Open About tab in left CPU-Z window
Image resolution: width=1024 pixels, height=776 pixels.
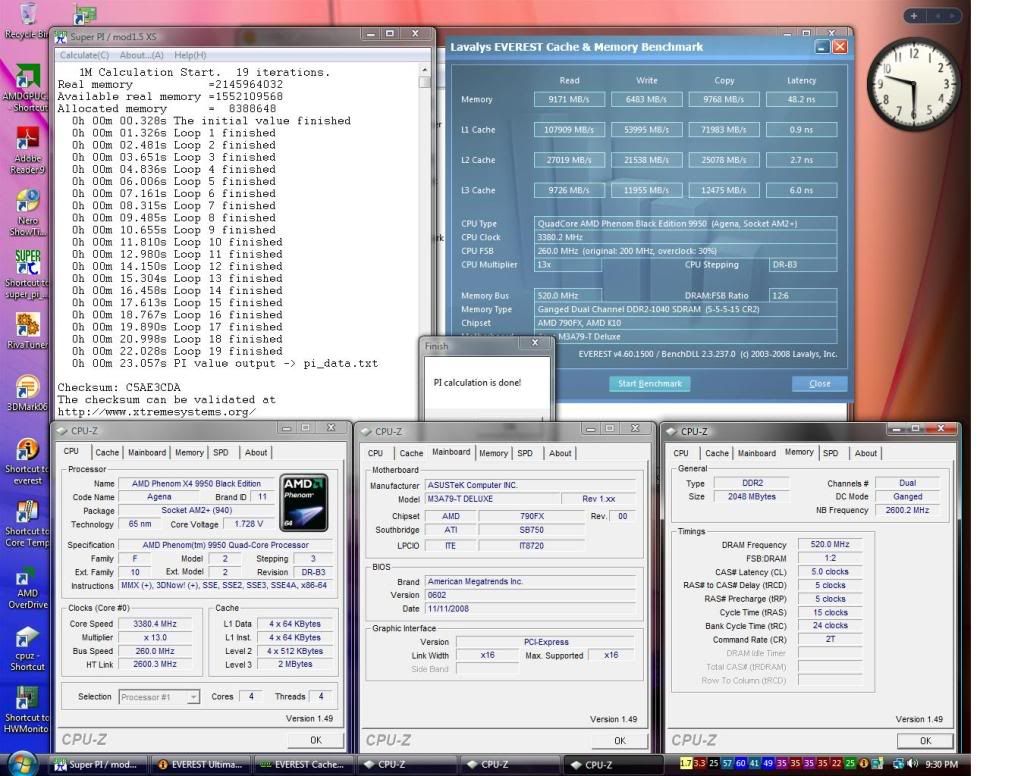click(x=256, y=453)
